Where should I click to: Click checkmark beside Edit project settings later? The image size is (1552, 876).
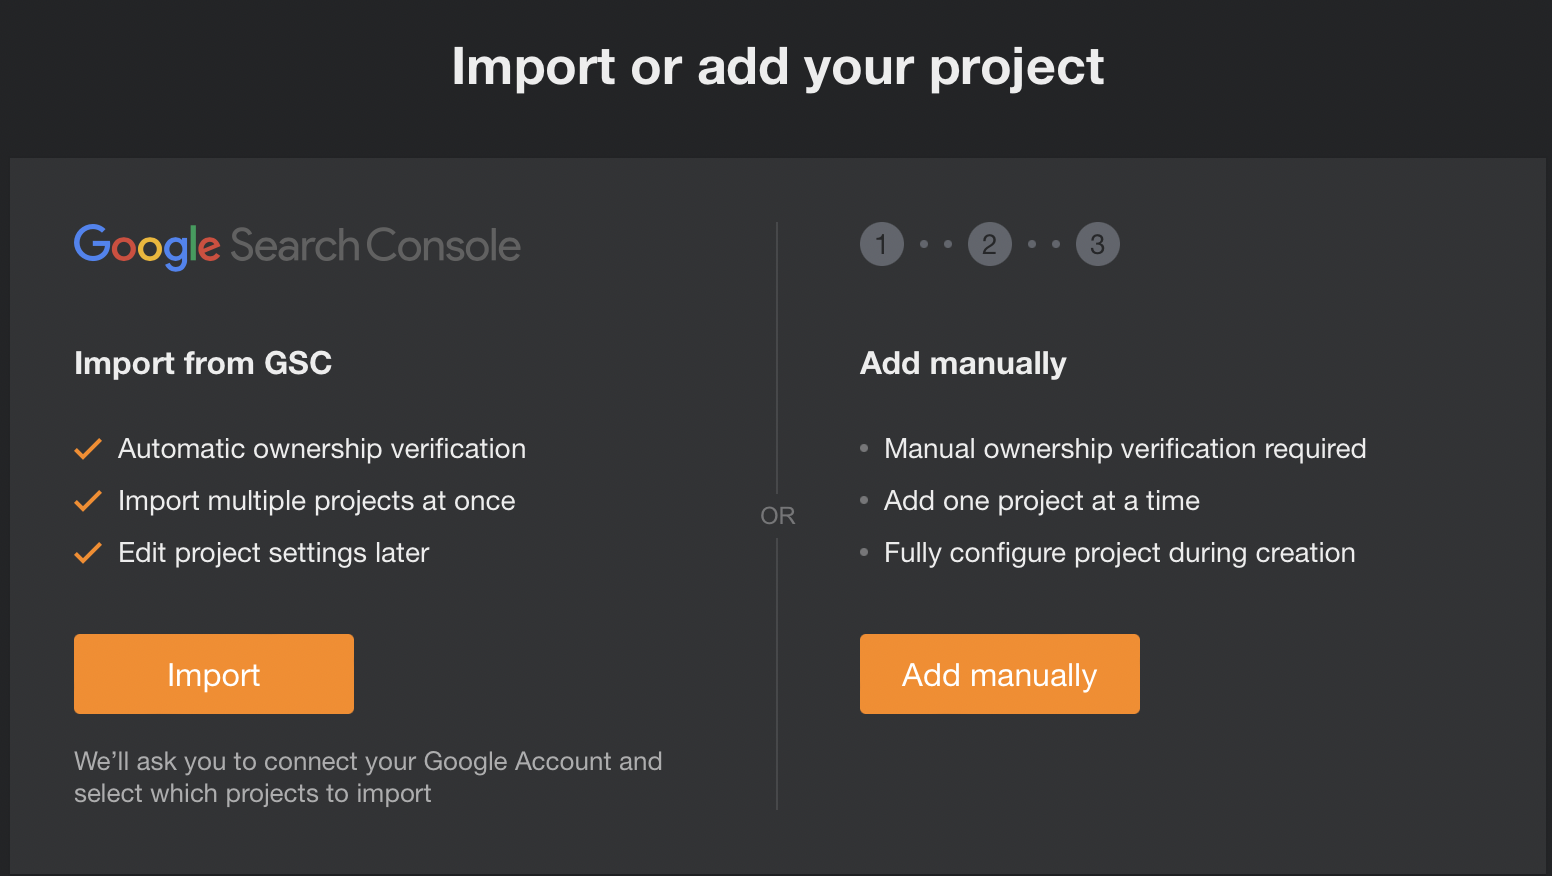[88, 553]
